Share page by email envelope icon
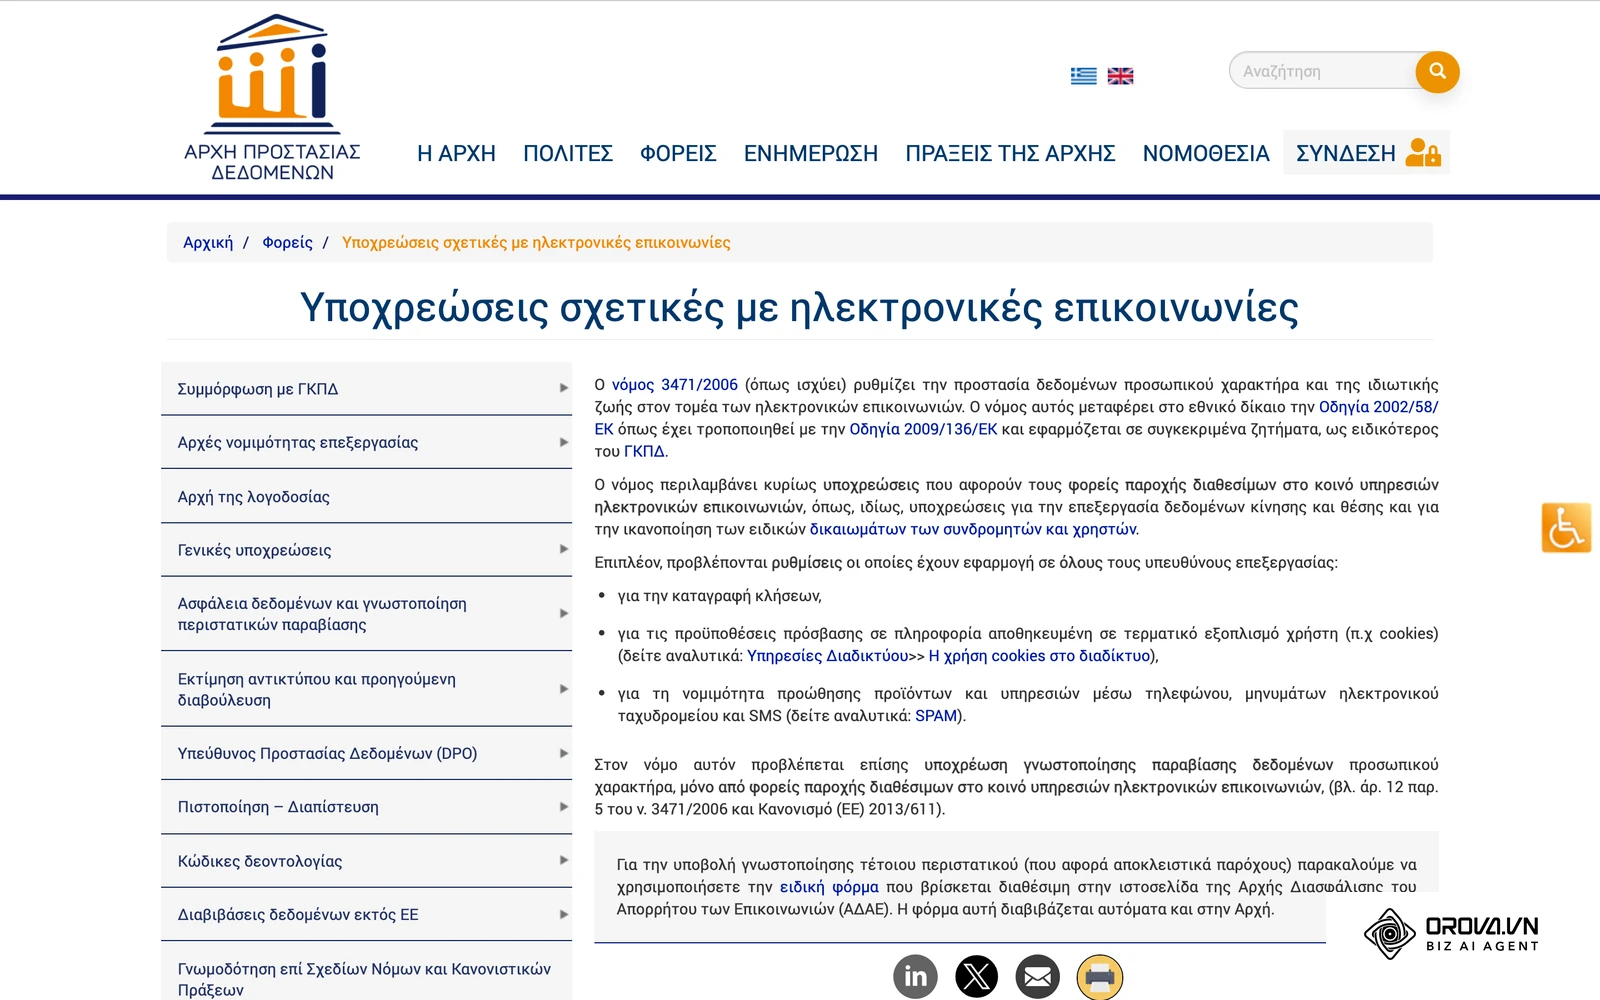 [1038, 976]
